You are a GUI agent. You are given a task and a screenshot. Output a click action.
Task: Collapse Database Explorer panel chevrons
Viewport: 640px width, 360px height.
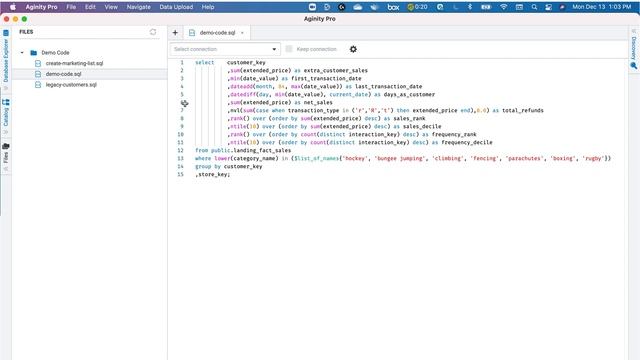tap(6, 88)
